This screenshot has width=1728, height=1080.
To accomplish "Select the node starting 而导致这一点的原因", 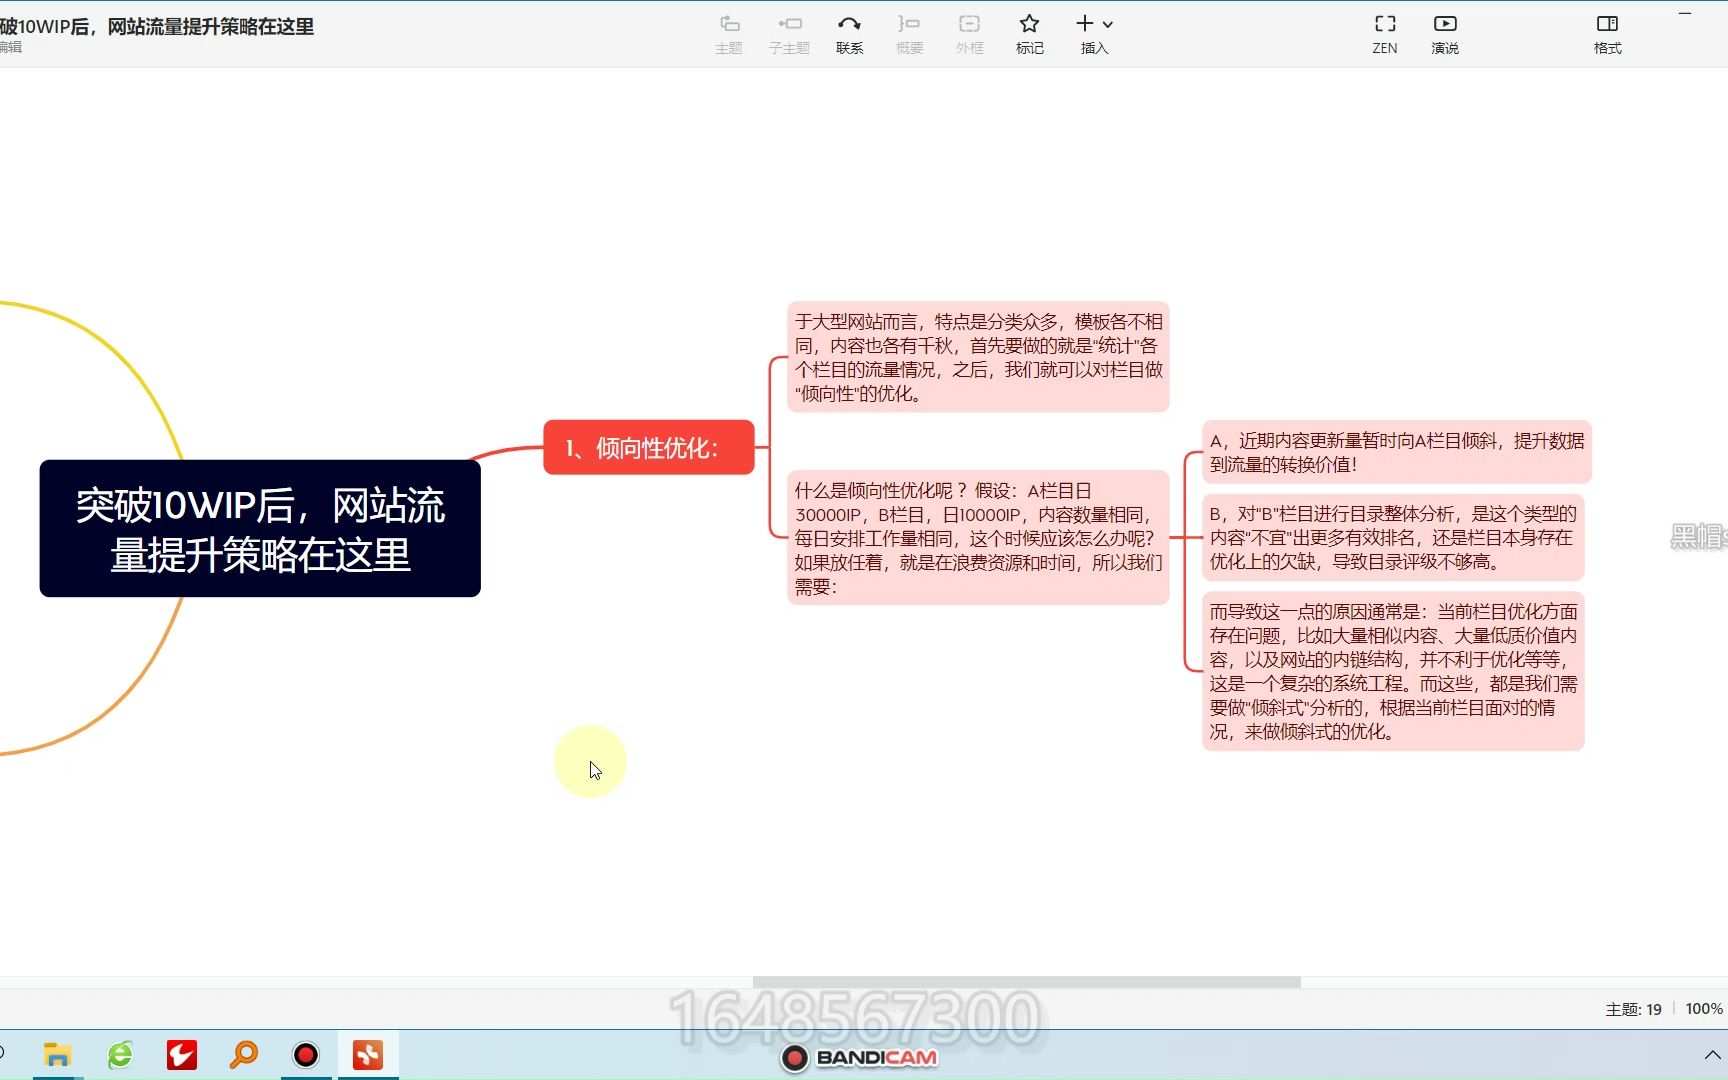I will pyautogui.click(x=1393, y=671).
